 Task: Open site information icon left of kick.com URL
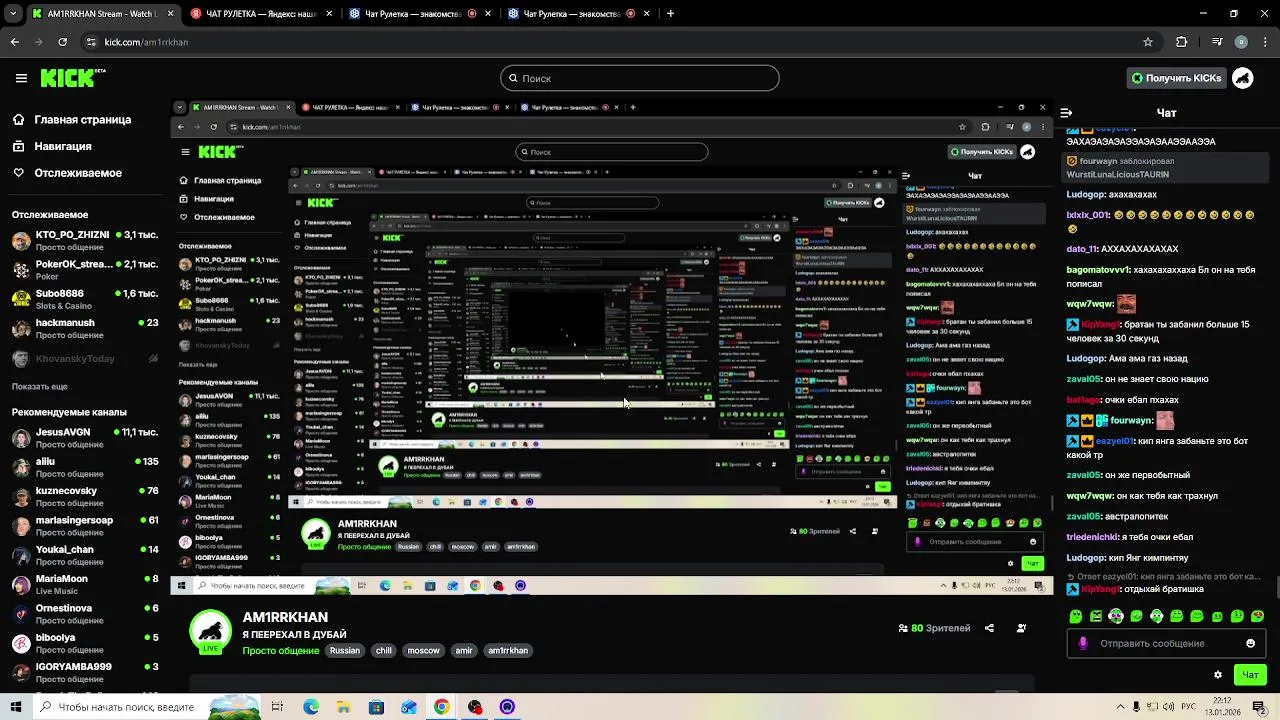pyautogui.click(x=91, y=42)
